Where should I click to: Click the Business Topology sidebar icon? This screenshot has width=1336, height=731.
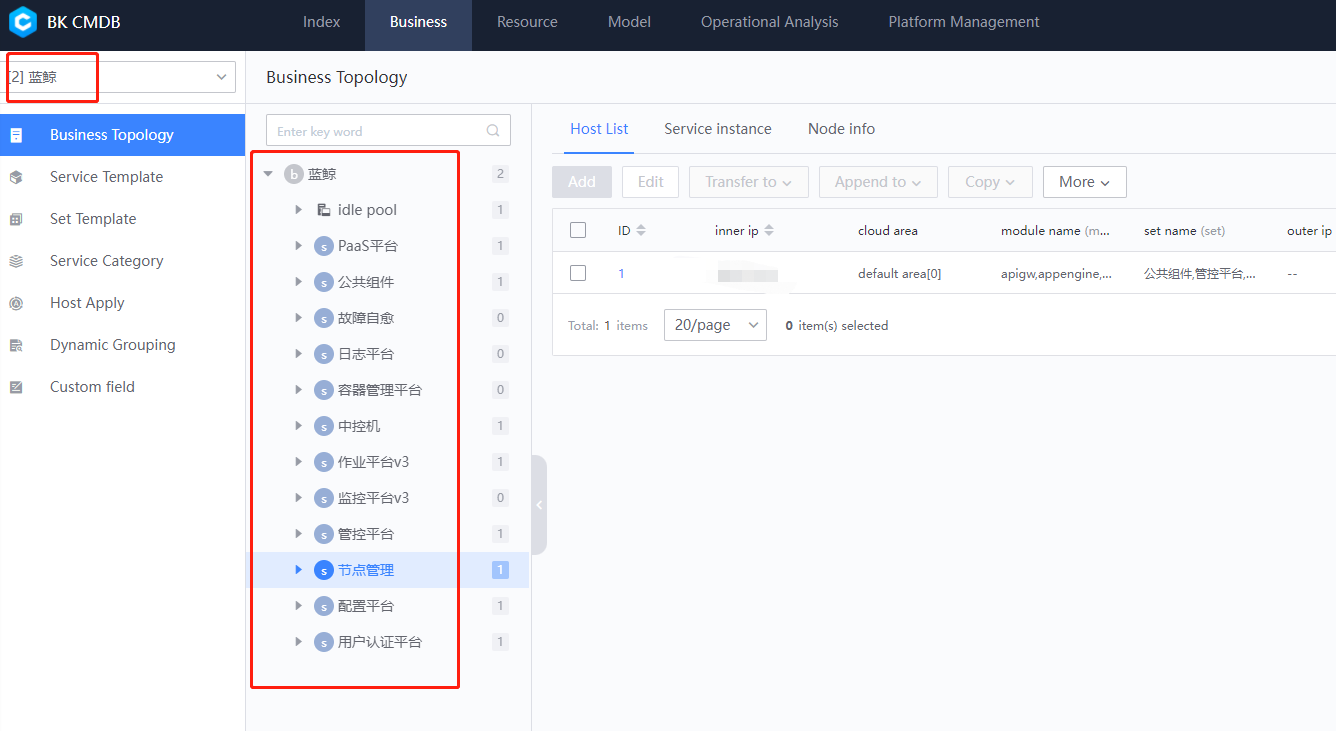[16, 135]
